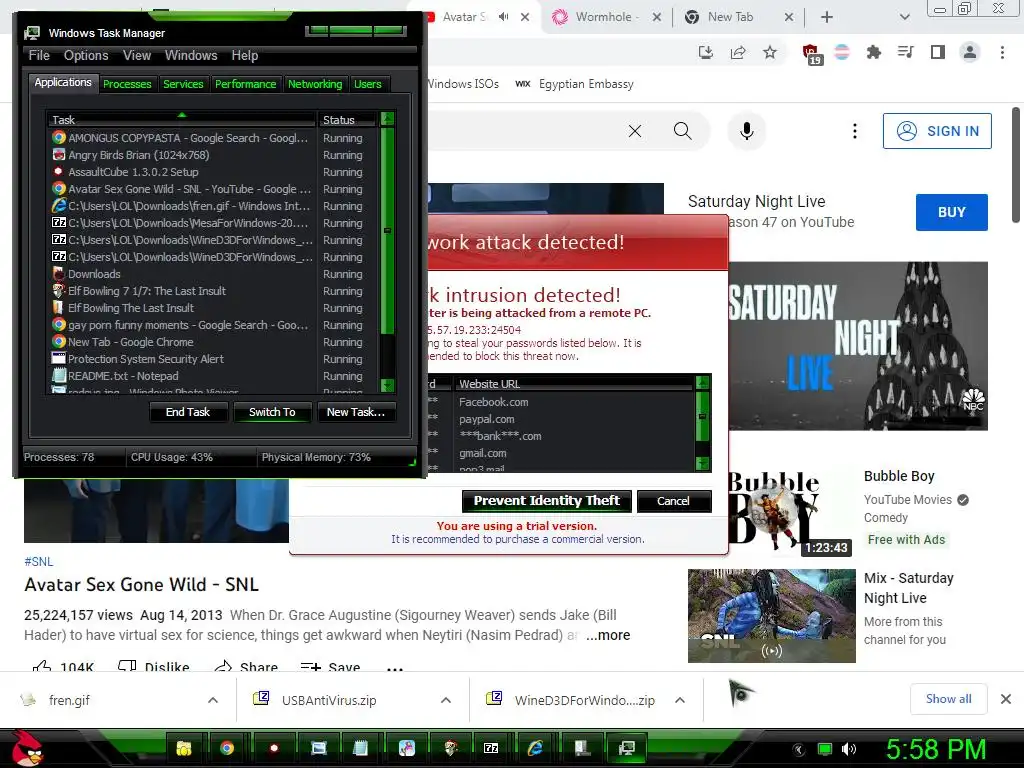1024x768 pixels.
Task: Open the Chrome three-dot menu
Action: click(x=1002, y=52)
